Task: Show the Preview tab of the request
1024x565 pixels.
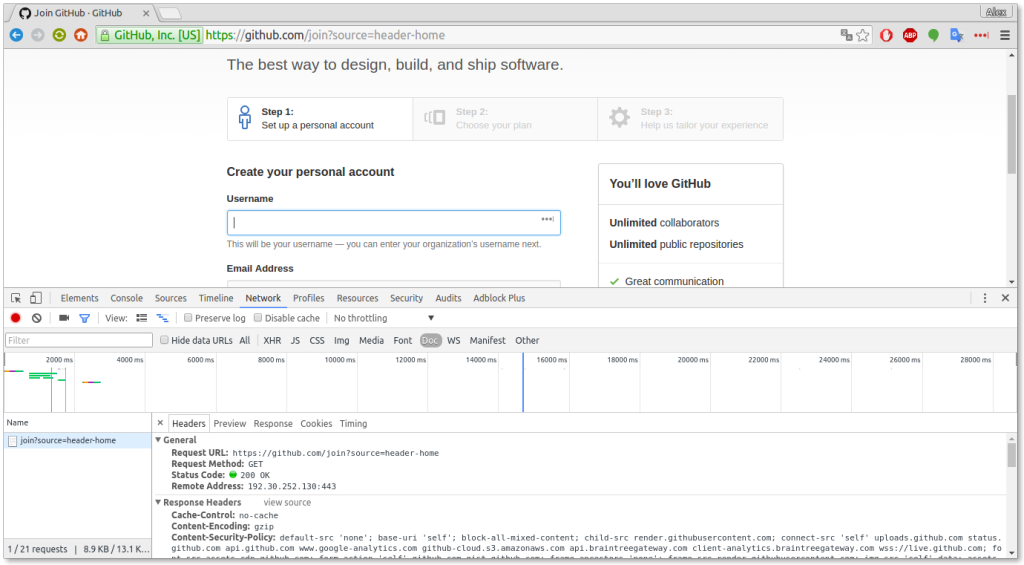Action: click(x=230, y=423)
